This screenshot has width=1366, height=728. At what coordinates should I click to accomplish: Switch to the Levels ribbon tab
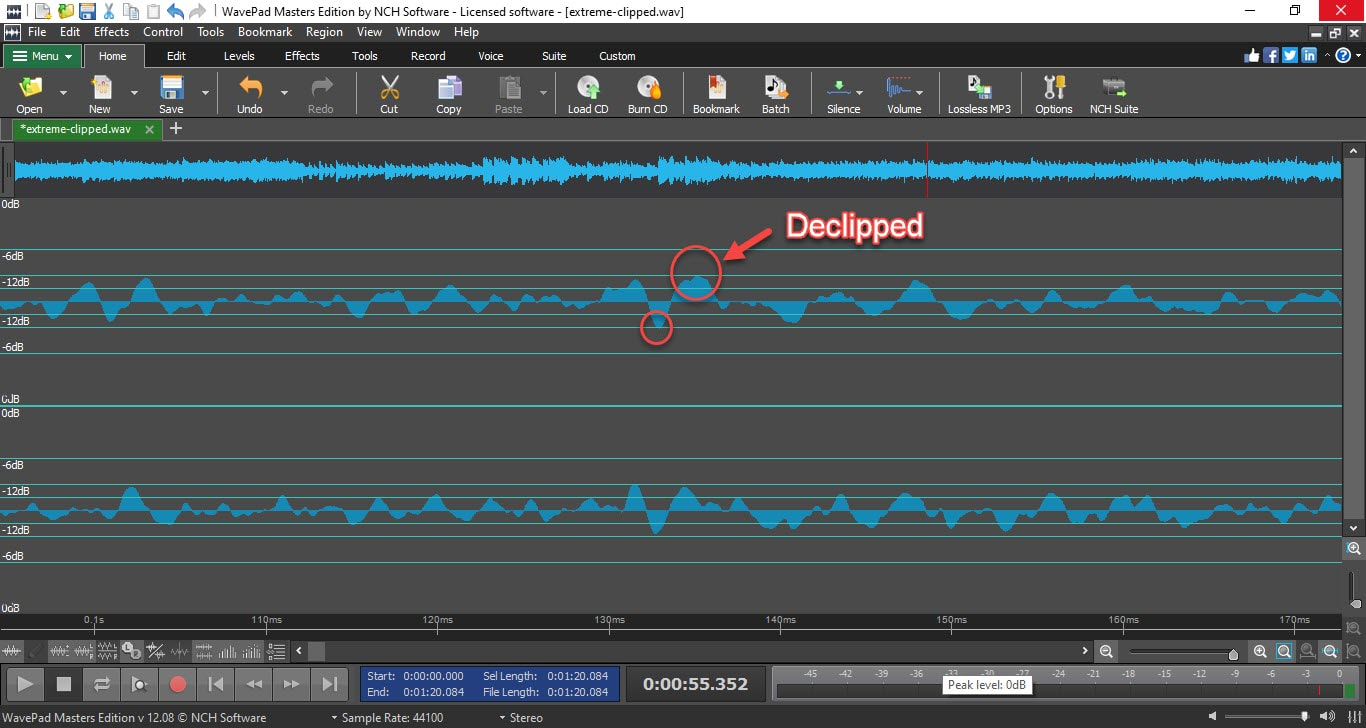(x=239, y=56)
